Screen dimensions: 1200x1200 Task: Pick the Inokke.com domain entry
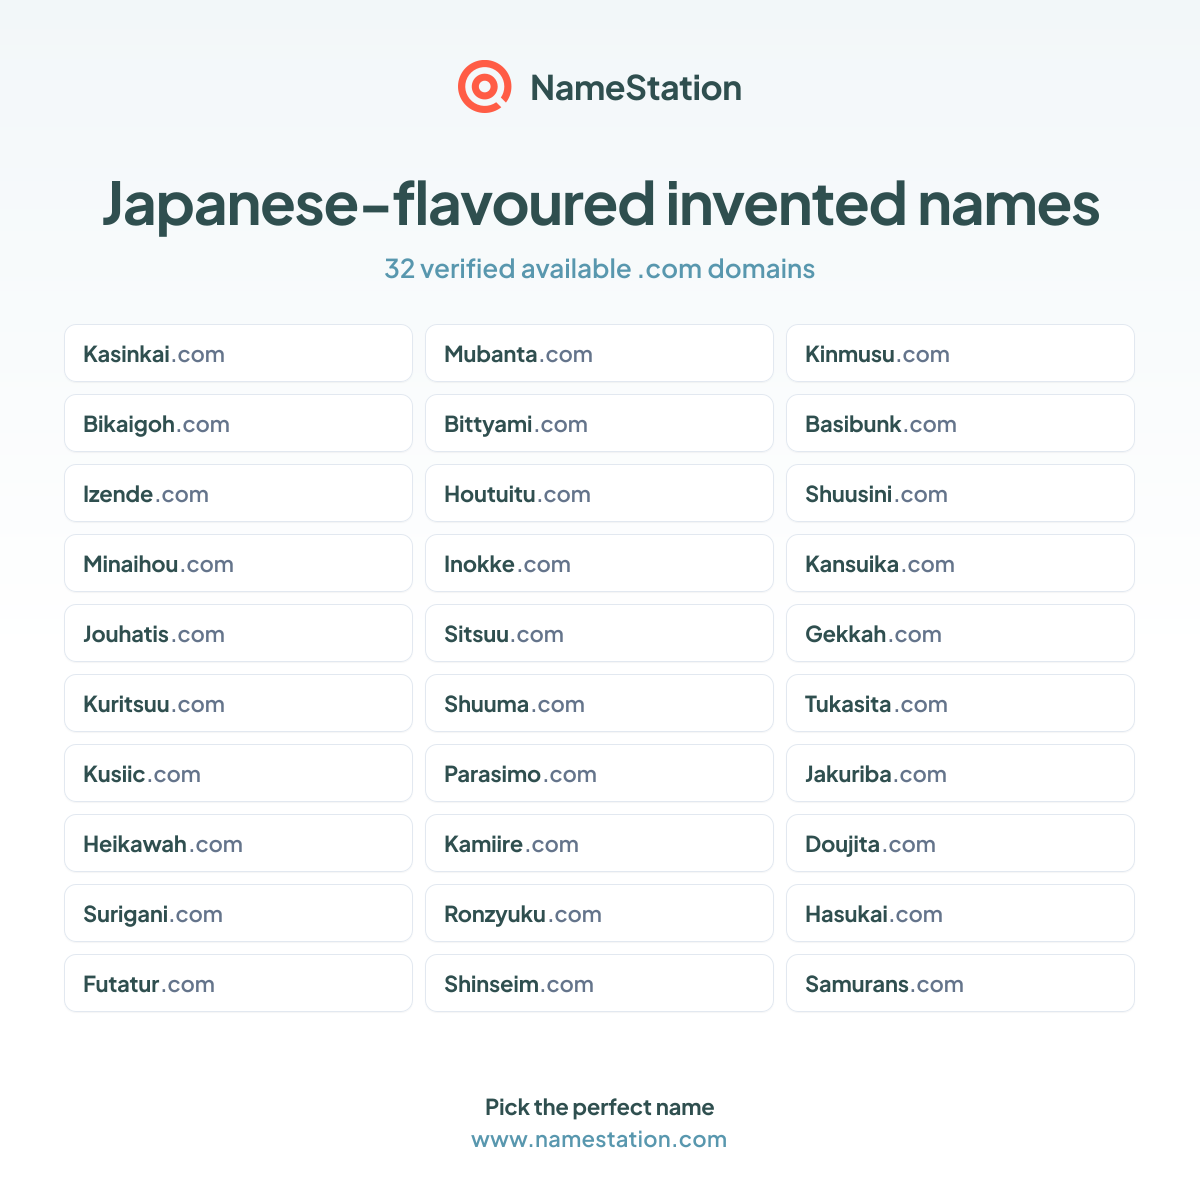tap(600, 563)
